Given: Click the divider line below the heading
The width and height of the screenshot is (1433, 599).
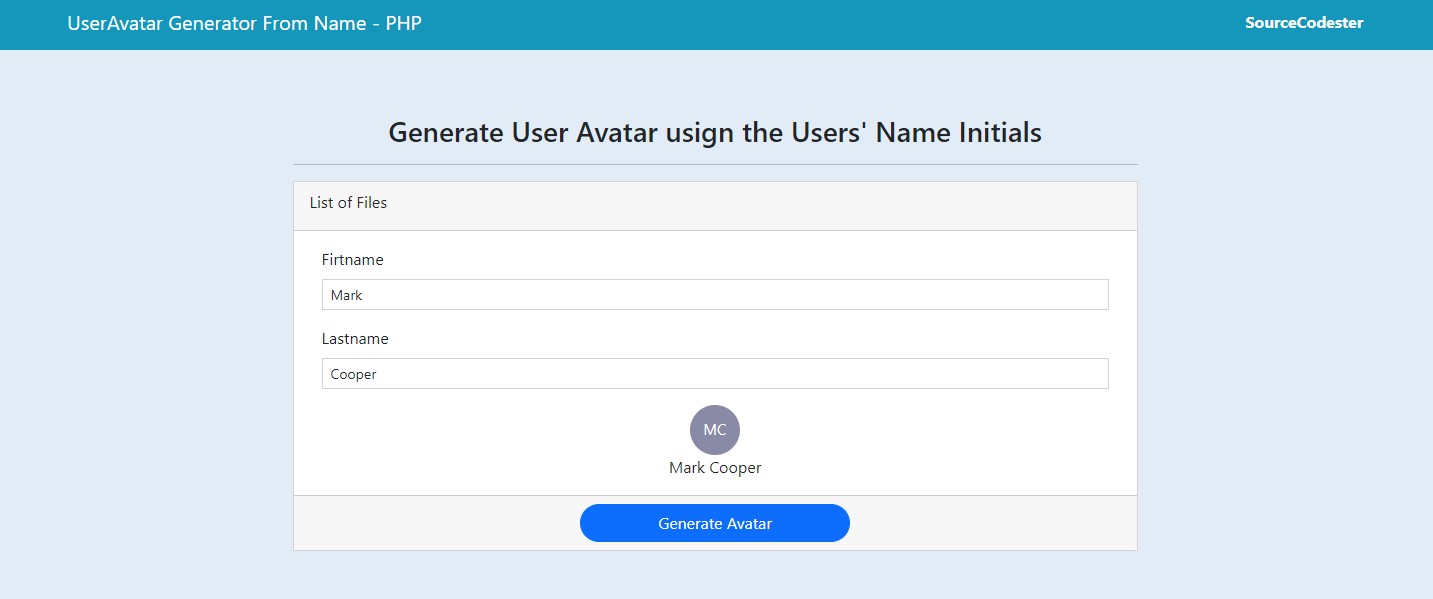Looking at the screenshot, I should [x=715, y=164].
